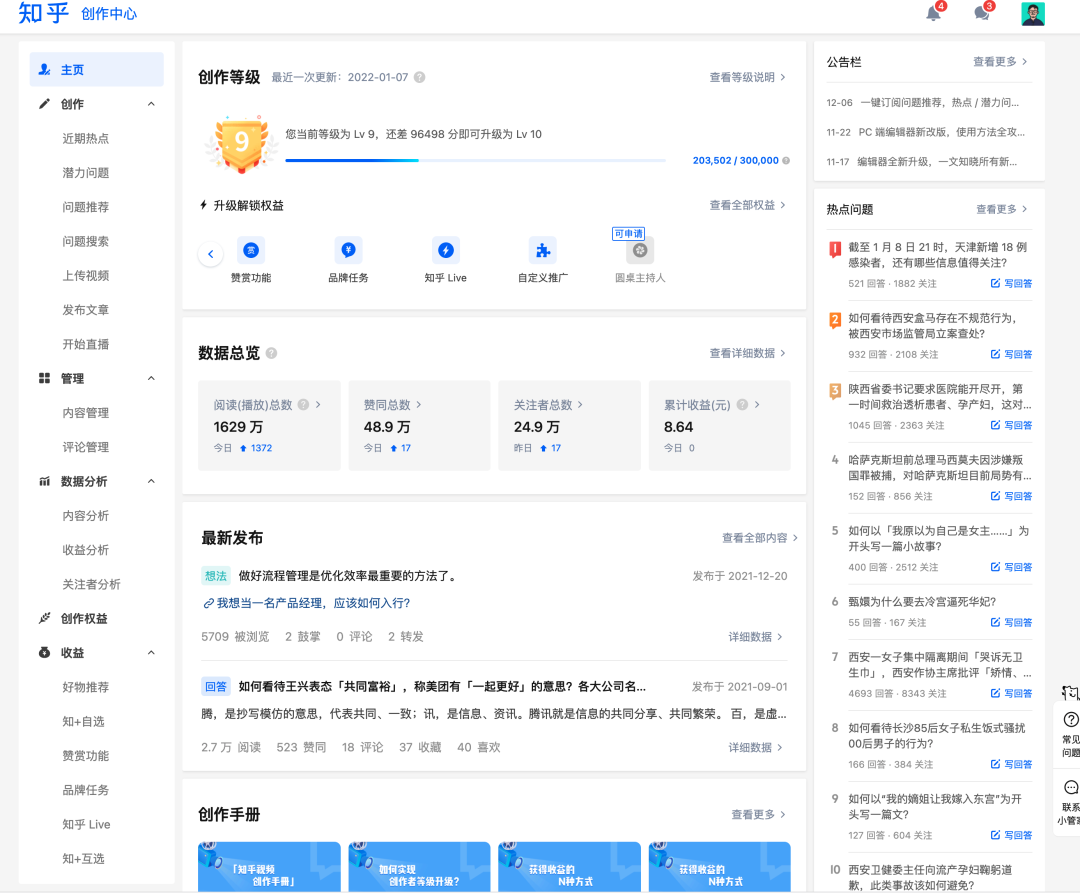Collapse the 管理 sidebar section
Viewport: 1080px width, 894px height.
point(152,378)
